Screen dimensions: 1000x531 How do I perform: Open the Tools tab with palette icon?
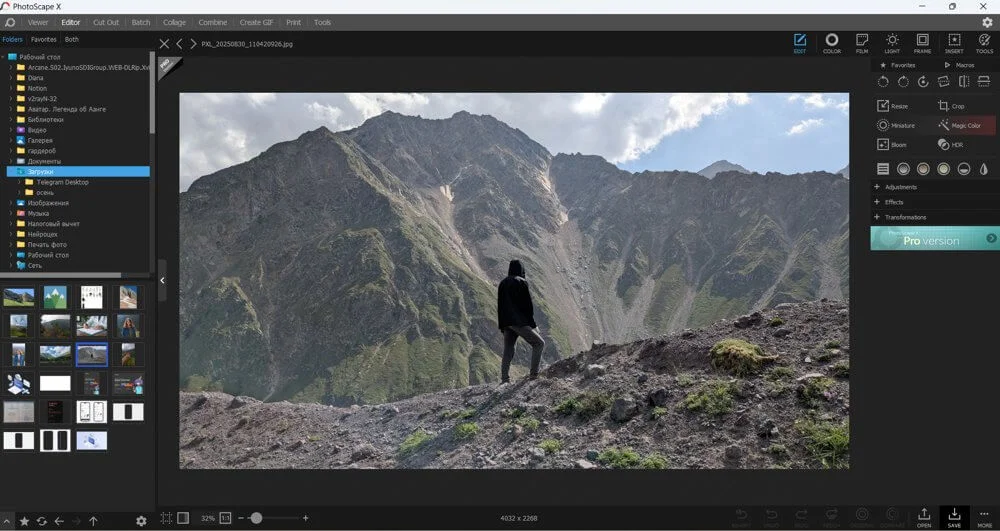click(x=984, y=43)
